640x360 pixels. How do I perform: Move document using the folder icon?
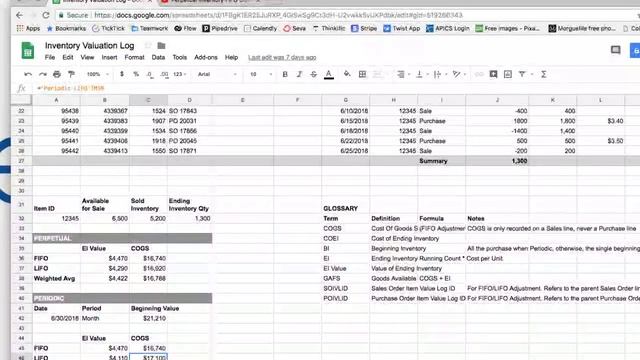(x=161, y=45)
